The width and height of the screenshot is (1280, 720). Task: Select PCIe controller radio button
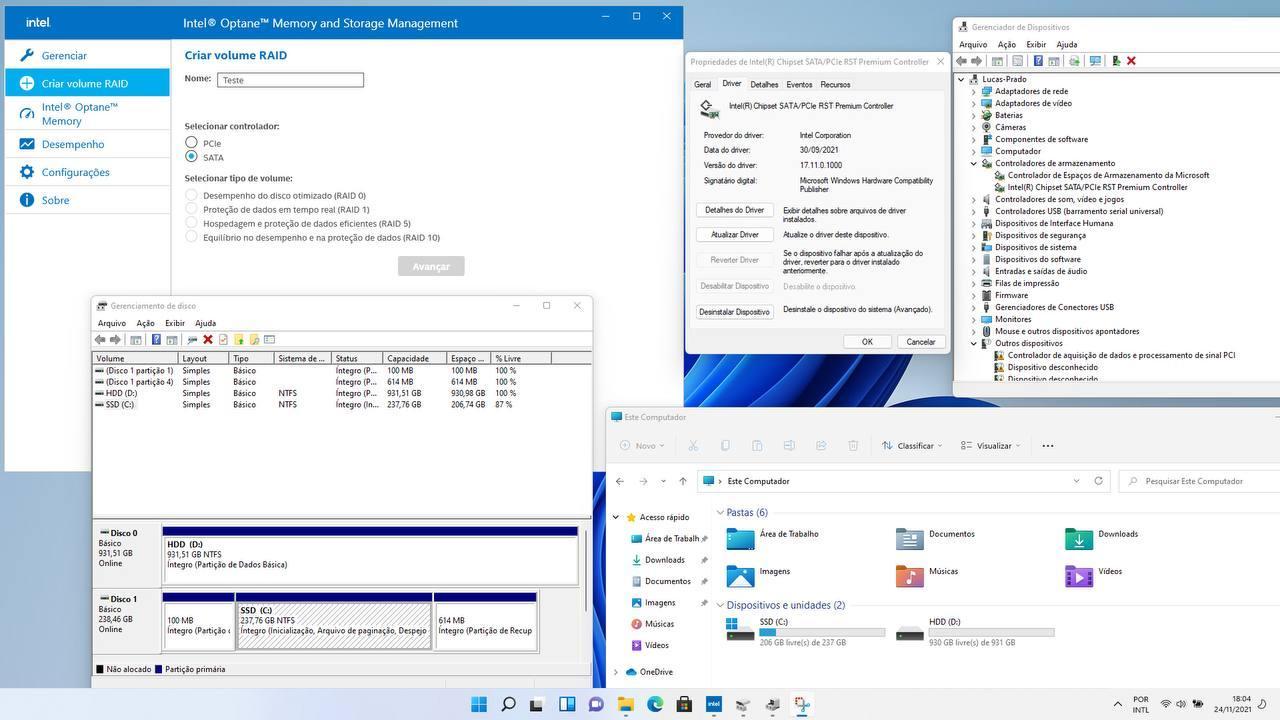click(x=191, y=143)
